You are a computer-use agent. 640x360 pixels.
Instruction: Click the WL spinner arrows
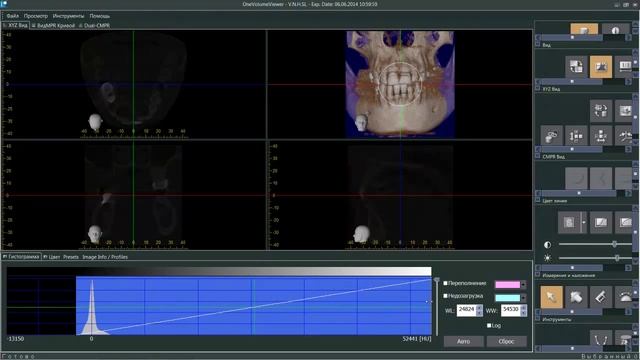pos(479,310)
